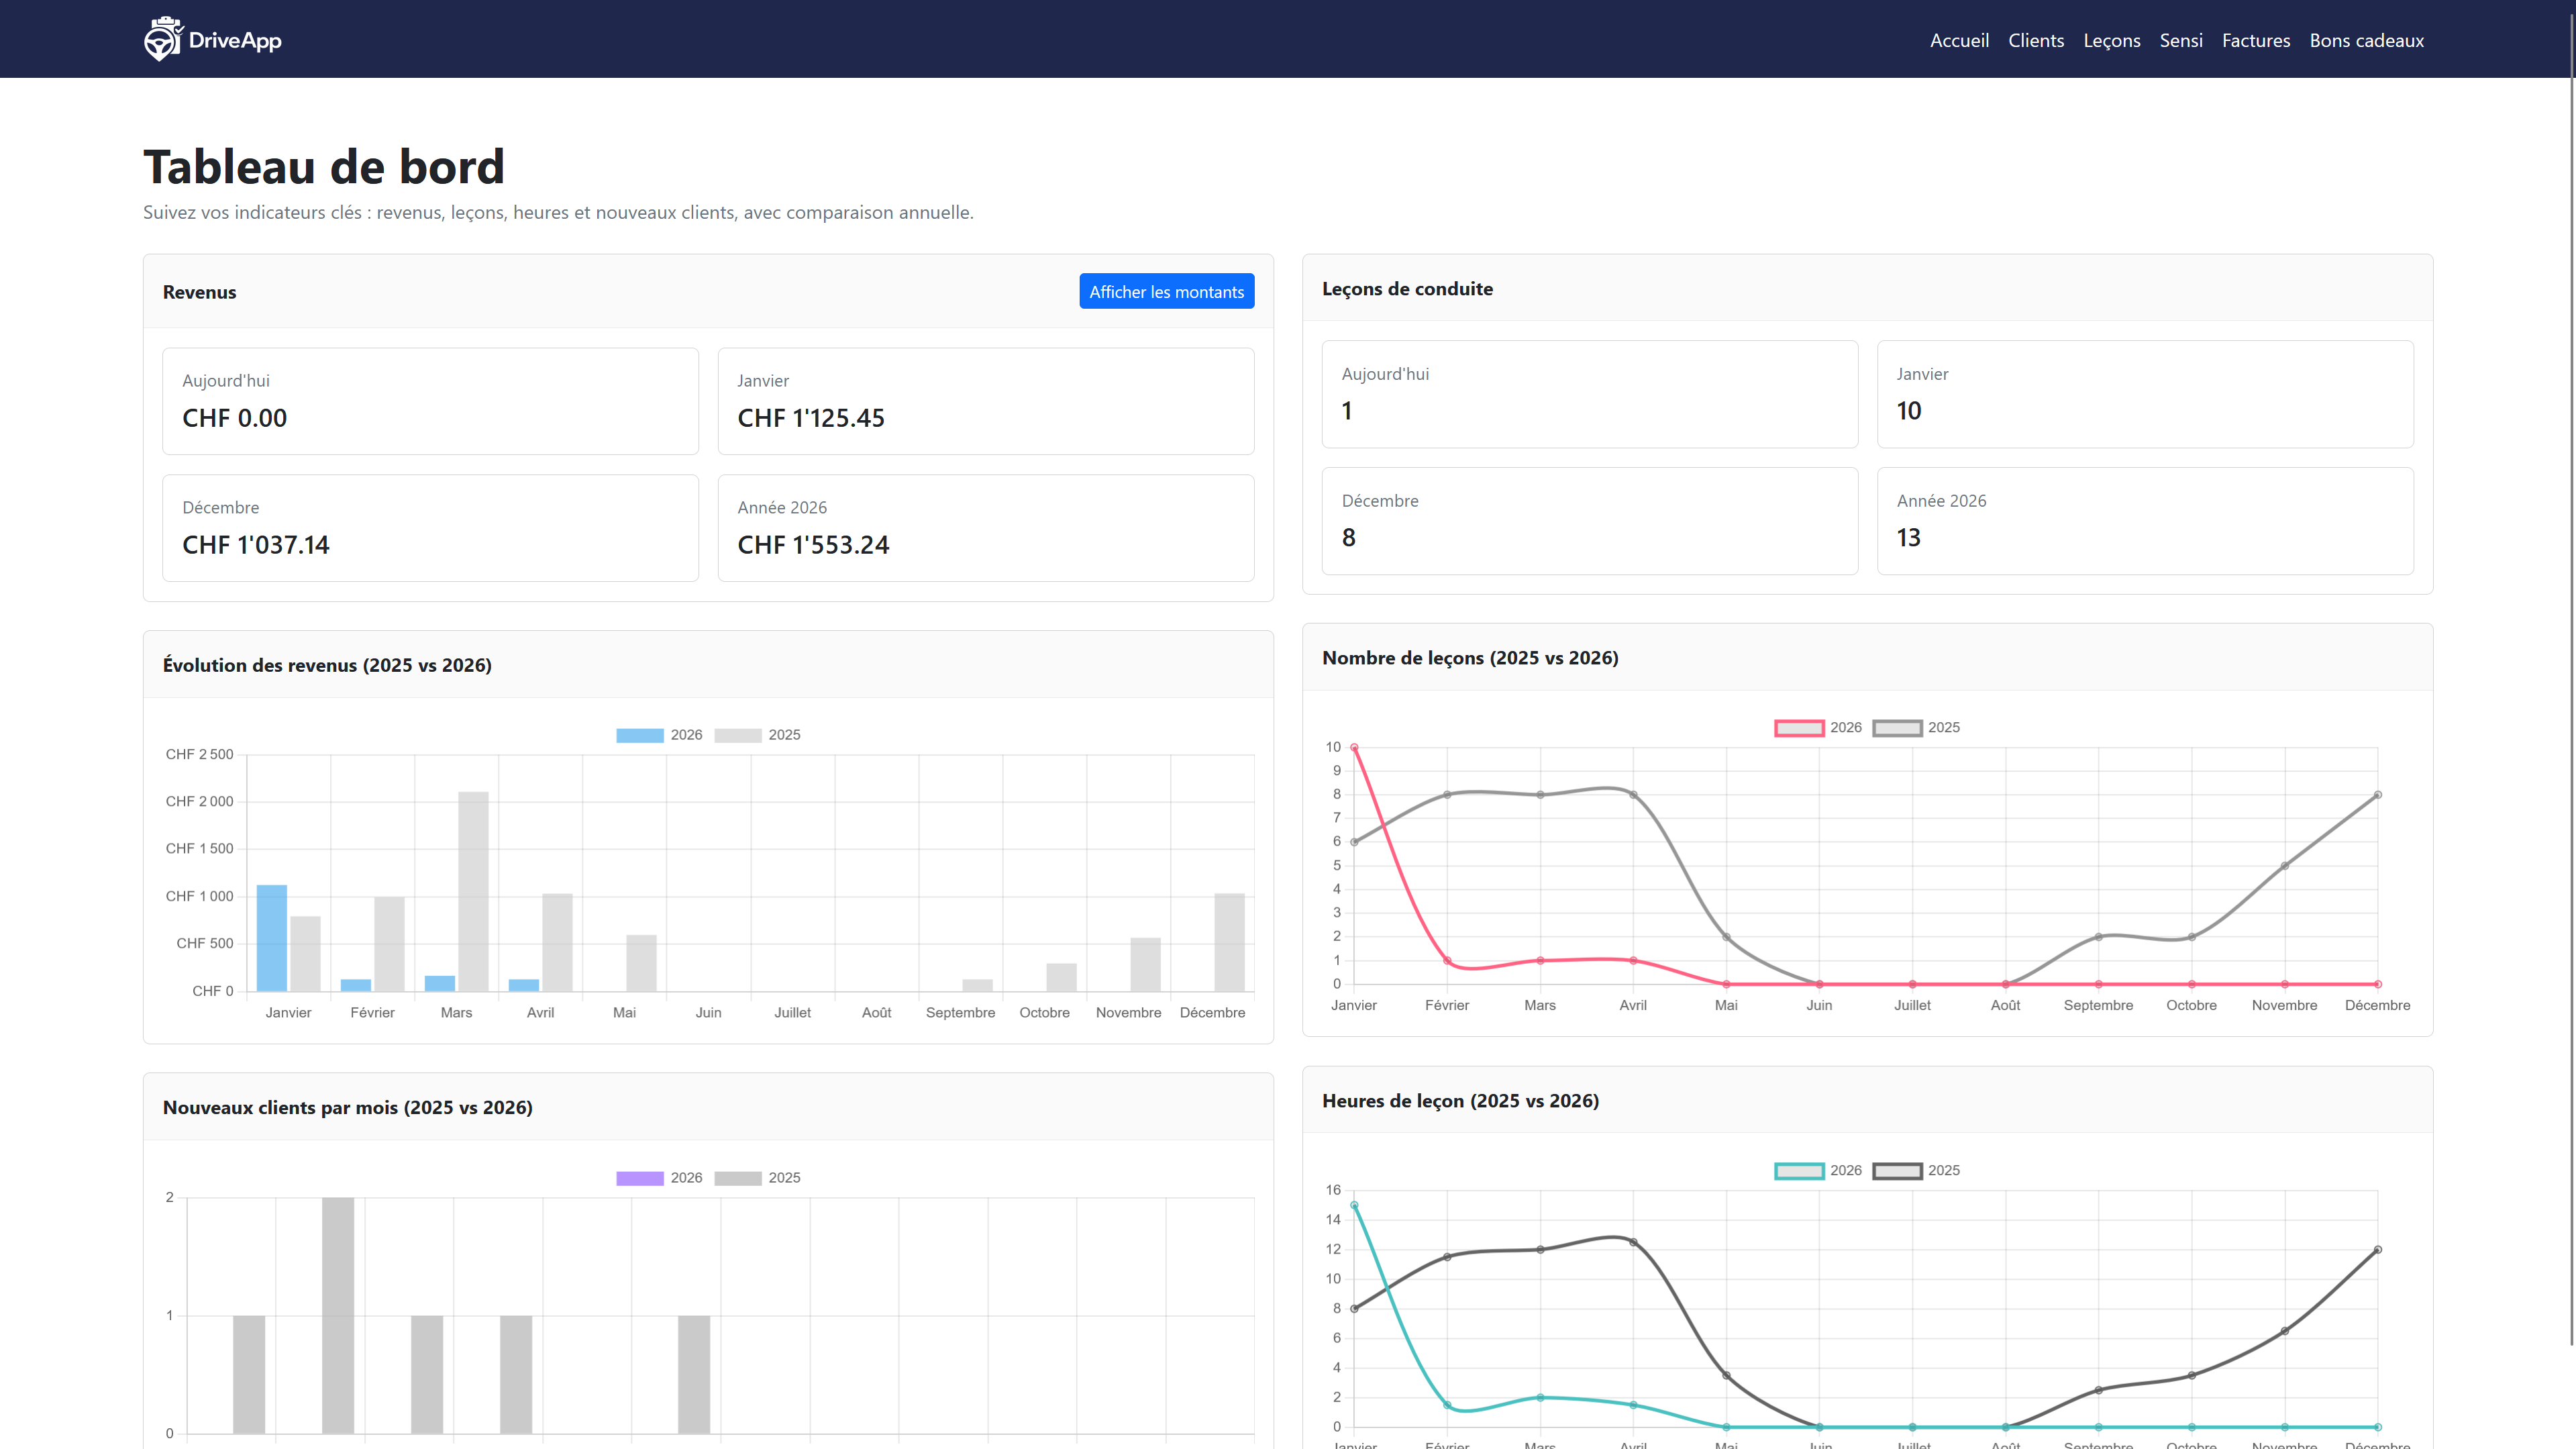Click the Année 2026 revenue card

coord(985,528)
